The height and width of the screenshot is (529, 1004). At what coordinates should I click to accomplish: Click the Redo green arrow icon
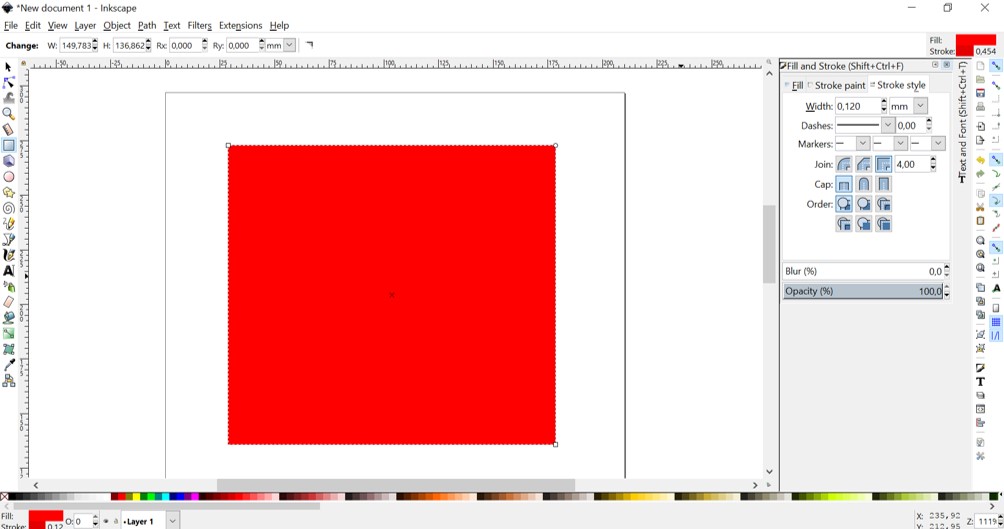[980, 174]
